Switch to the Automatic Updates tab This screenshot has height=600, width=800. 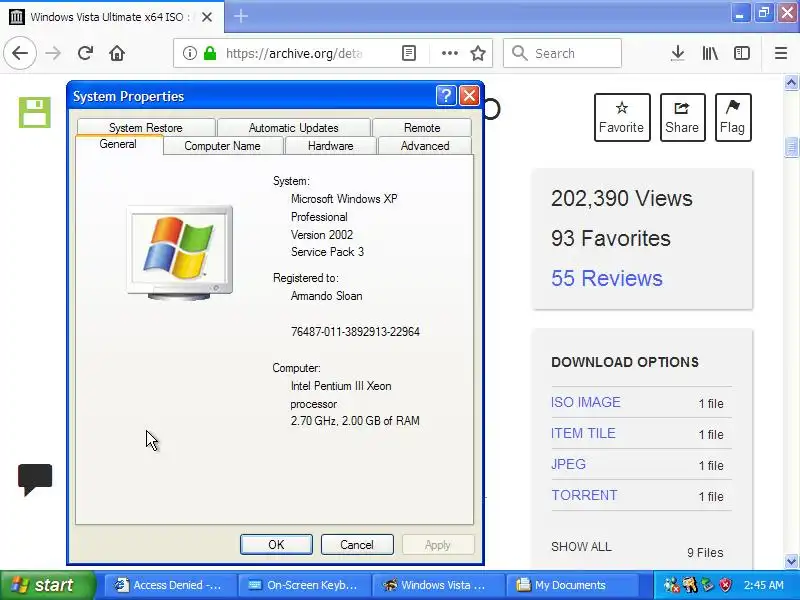294,128
